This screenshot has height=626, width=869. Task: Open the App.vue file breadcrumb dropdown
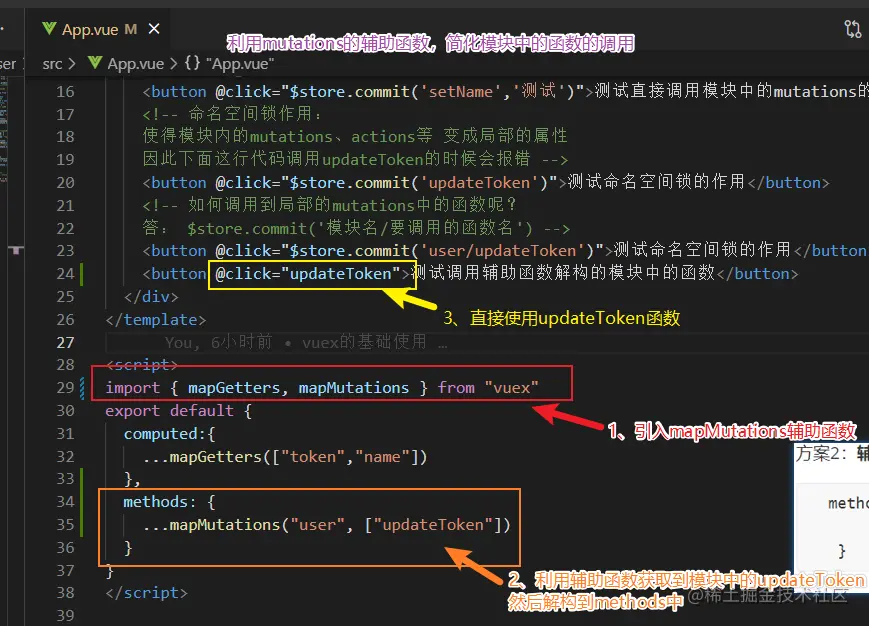135,64
